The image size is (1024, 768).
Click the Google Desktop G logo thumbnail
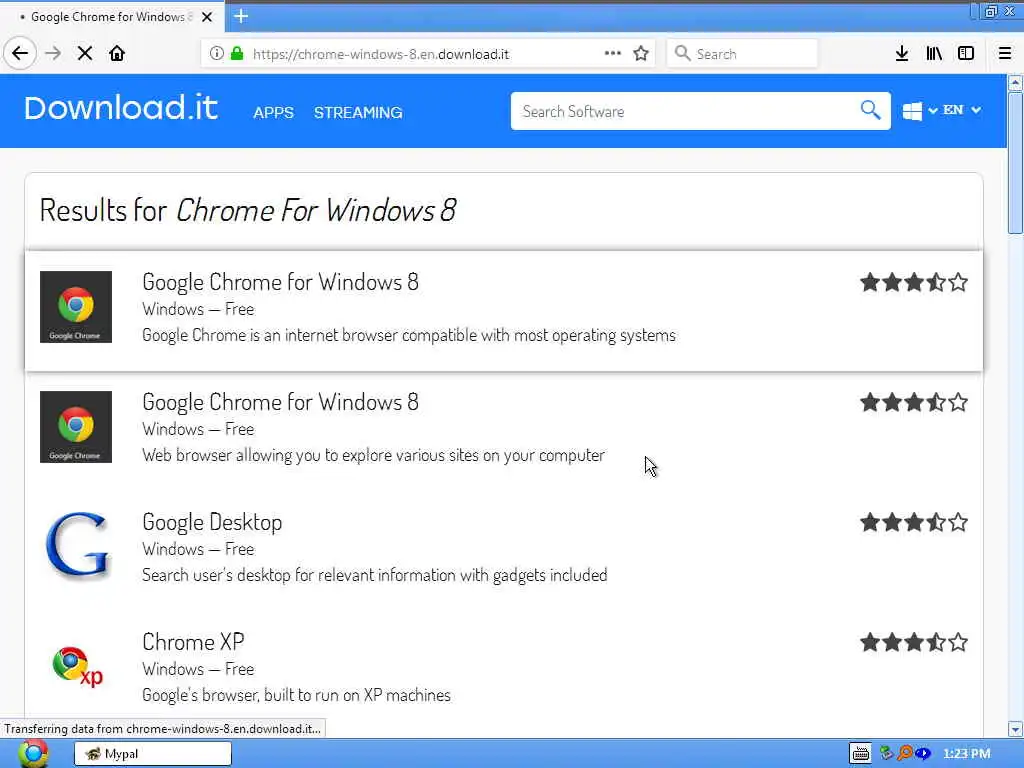point(76,546)
